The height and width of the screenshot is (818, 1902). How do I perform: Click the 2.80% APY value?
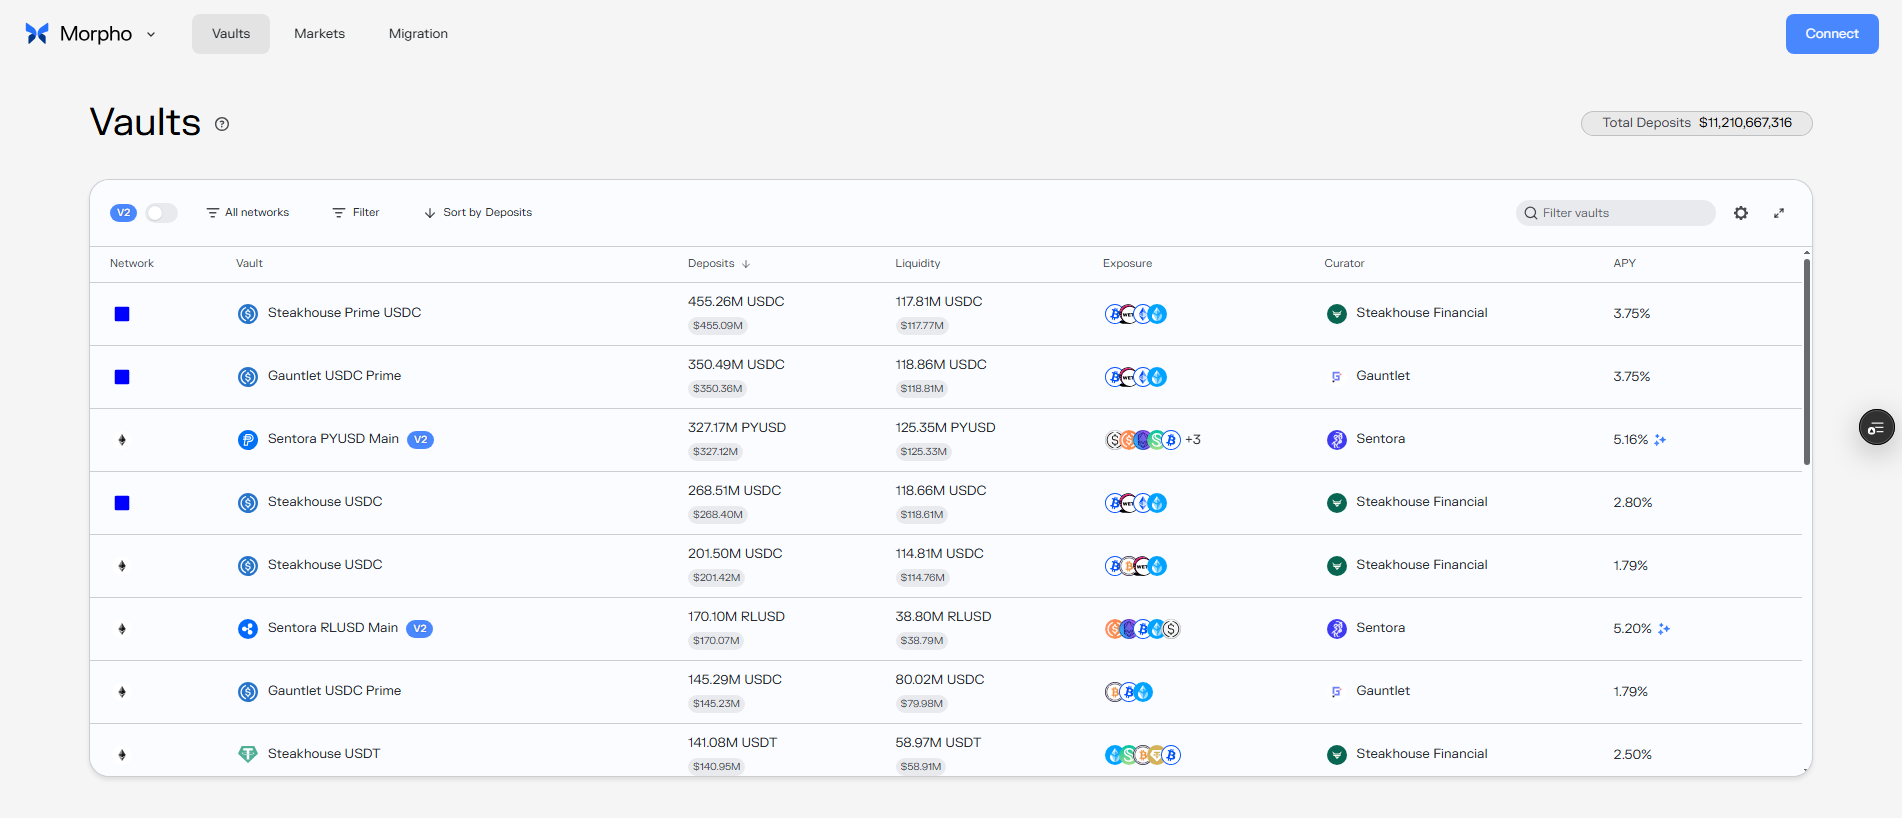(x=1633, y=503)
